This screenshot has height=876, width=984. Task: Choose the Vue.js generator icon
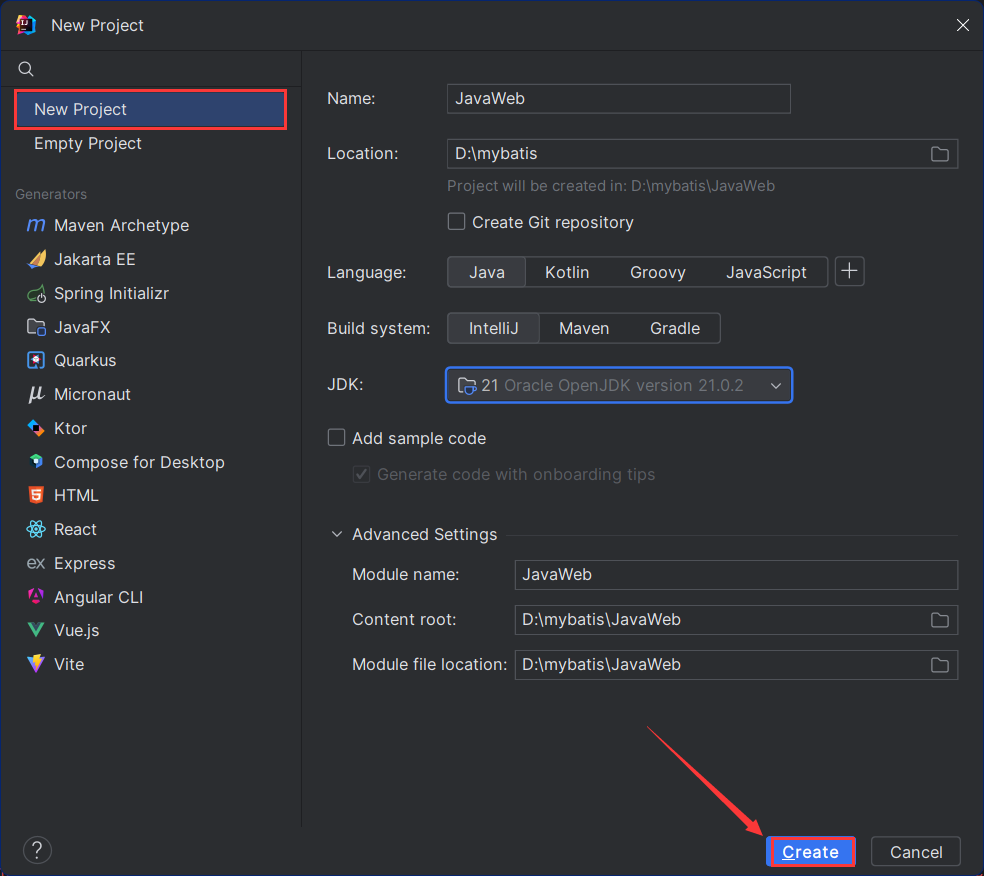coord(36,630)
